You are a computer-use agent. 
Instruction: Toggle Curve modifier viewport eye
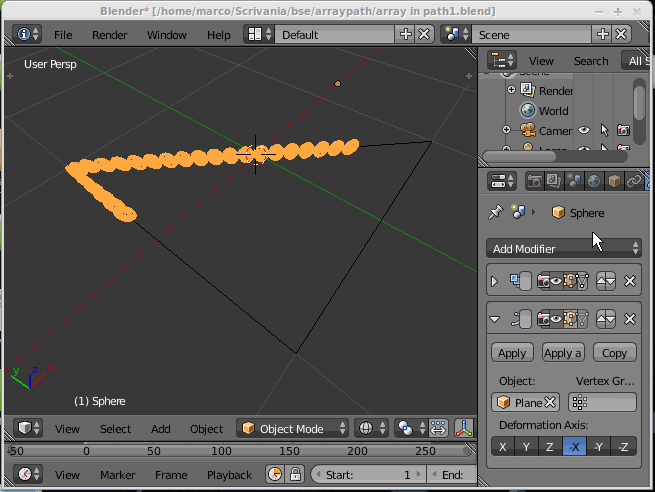[556, 319]
